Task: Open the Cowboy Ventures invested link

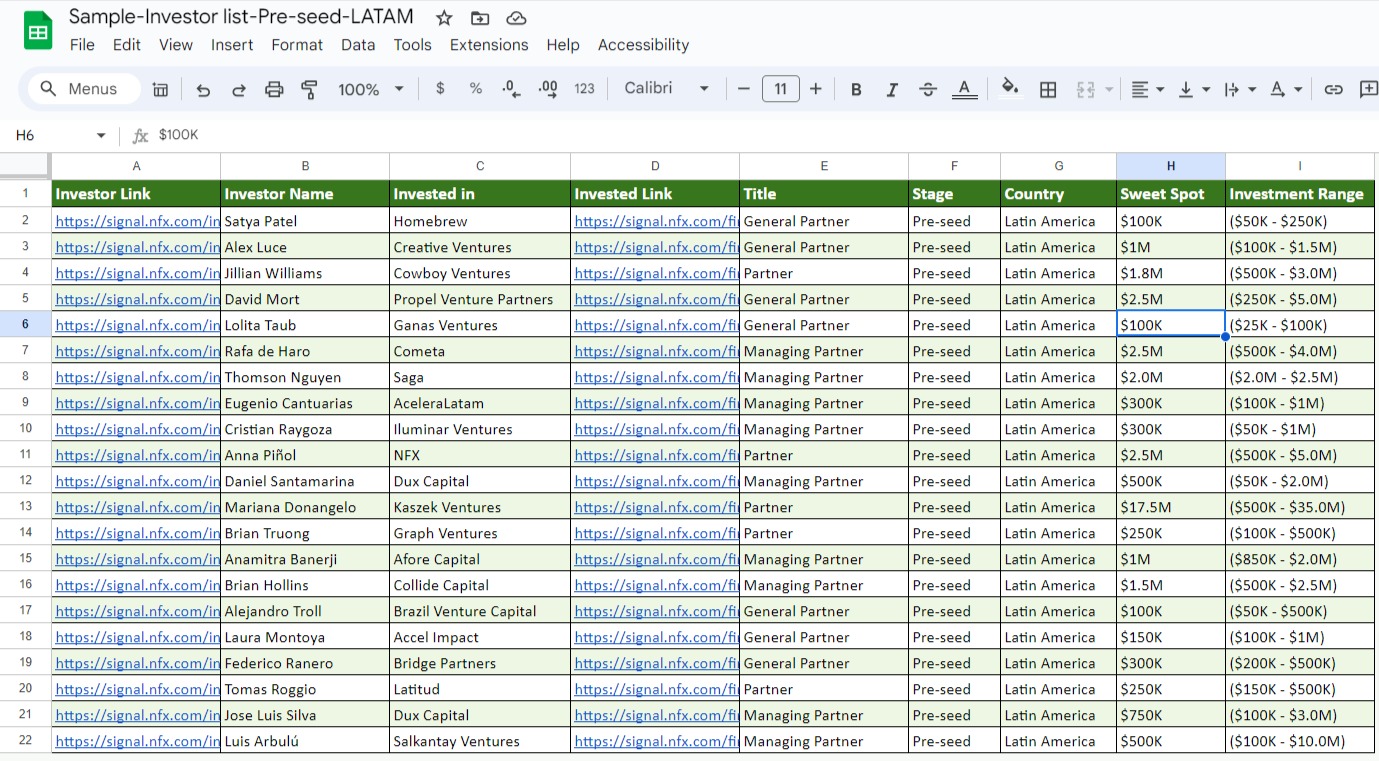Action: (x=656, y=273)
